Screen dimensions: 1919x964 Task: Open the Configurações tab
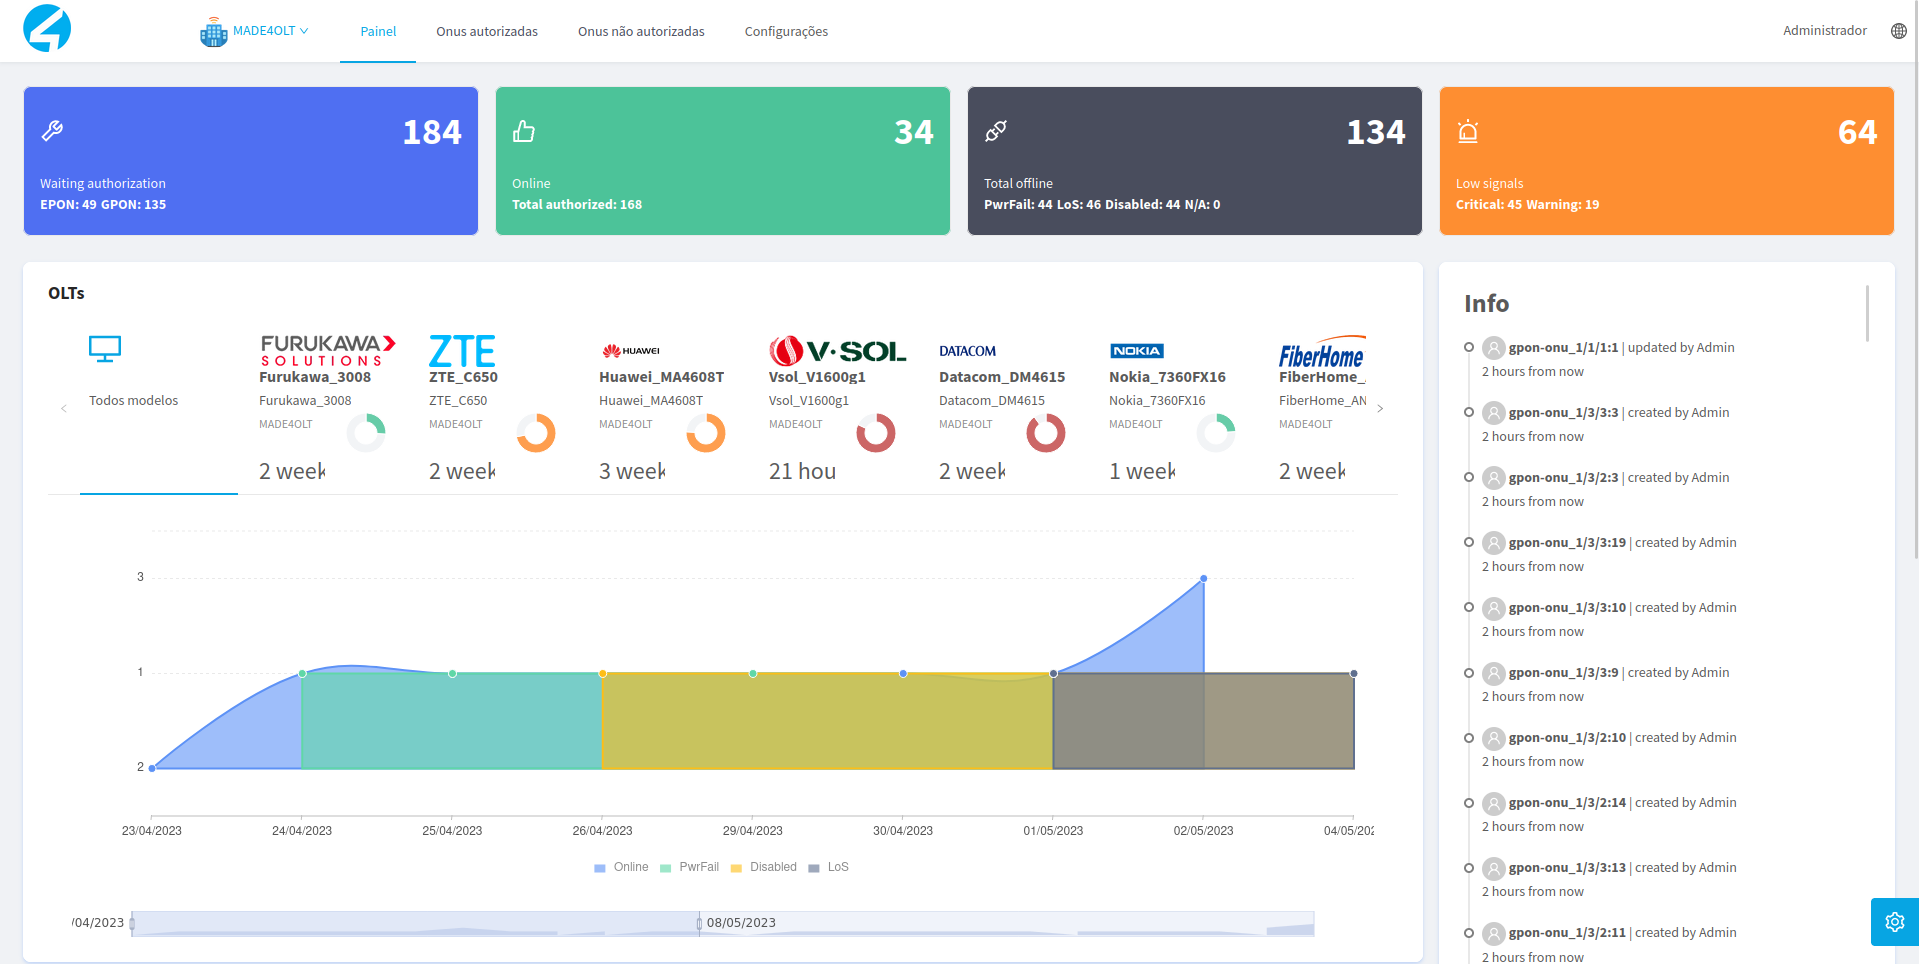point(786,31)
